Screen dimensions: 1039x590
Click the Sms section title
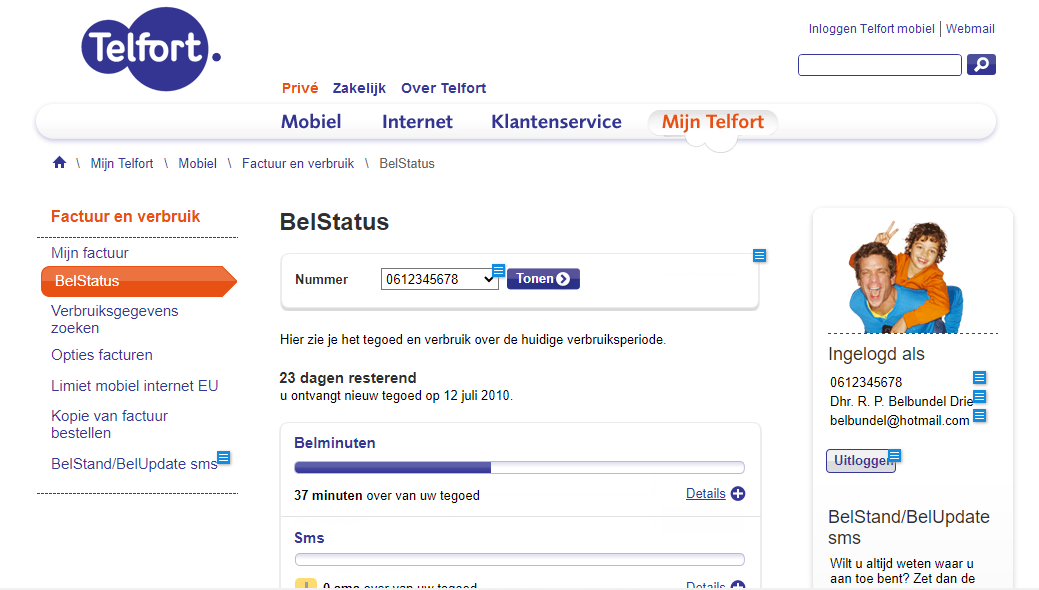click(x=309, y=538)
